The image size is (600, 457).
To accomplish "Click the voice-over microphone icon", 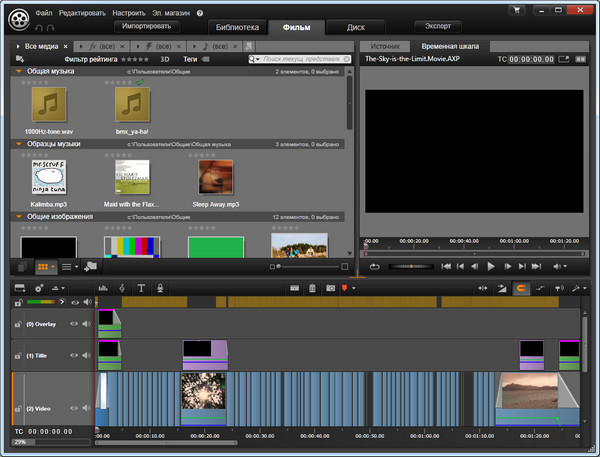I will (x=161, y=288).
